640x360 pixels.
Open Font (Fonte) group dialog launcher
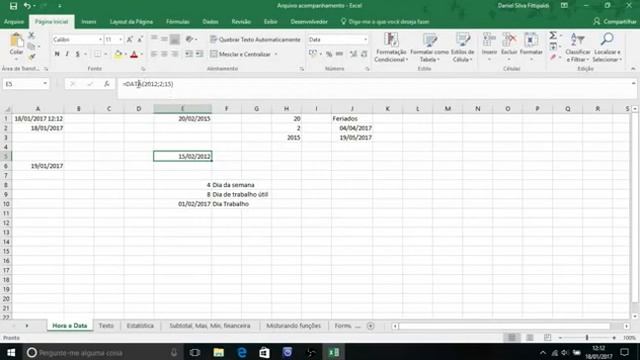(143, 69)
